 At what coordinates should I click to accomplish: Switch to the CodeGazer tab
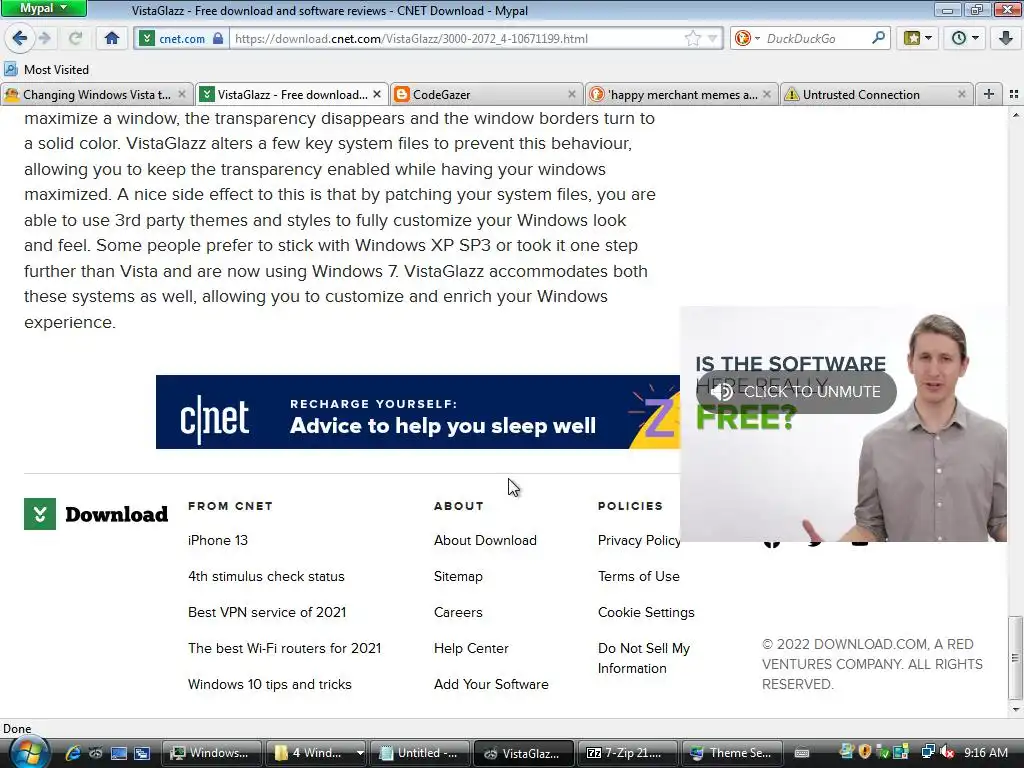[486, 95]
